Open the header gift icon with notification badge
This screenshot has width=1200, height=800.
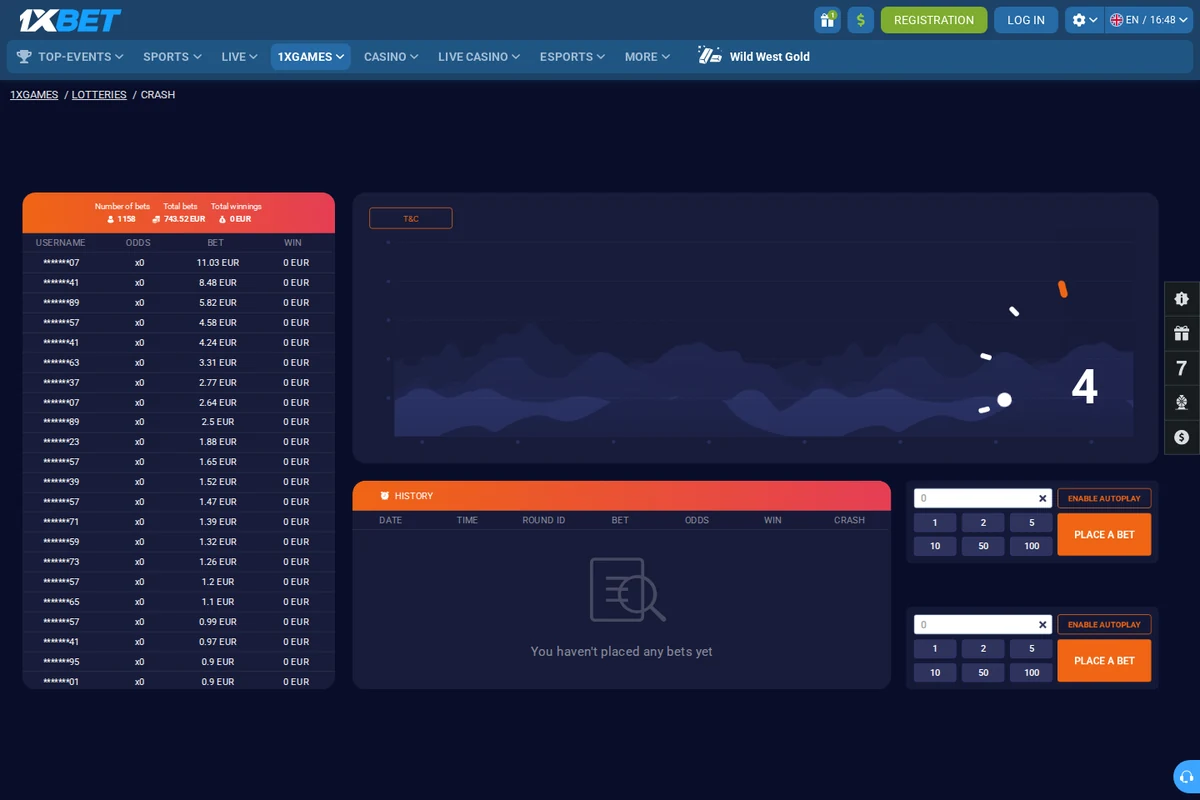827,20
